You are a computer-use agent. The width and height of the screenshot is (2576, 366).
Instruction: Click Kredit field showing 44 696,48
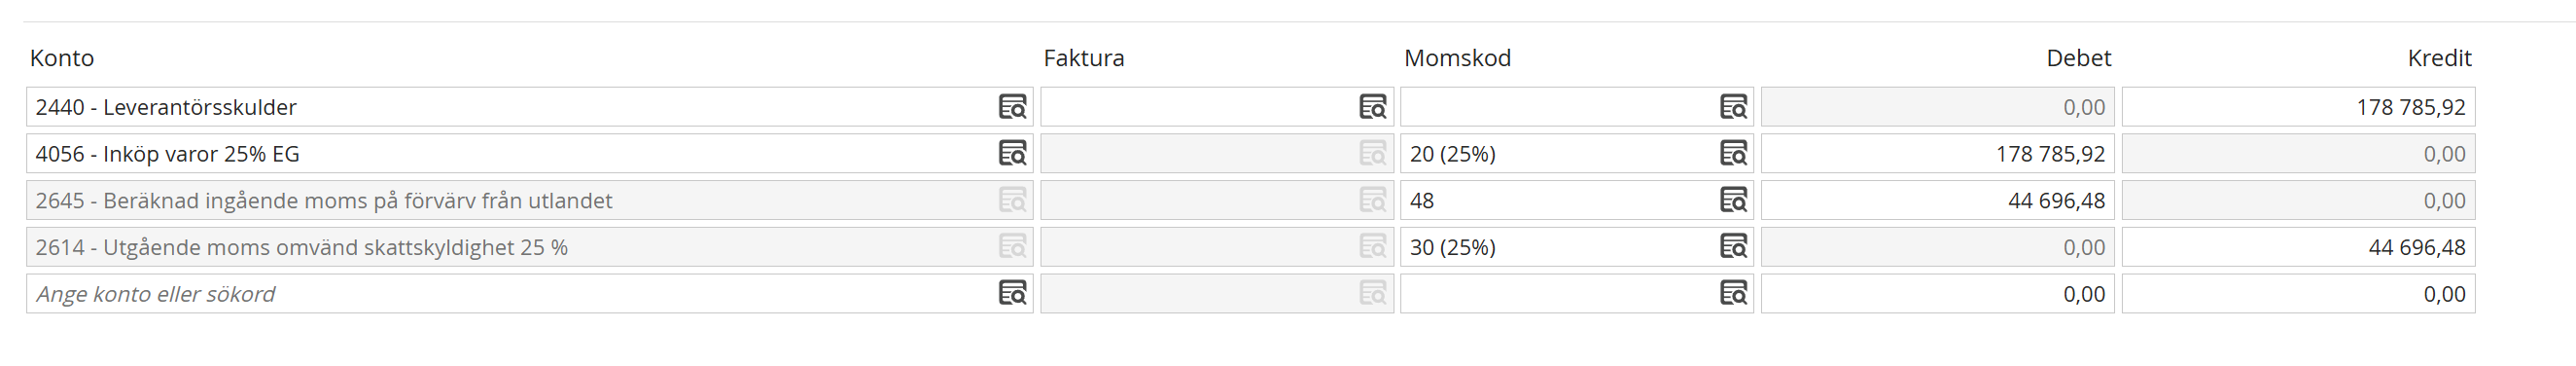[2298, 247]
